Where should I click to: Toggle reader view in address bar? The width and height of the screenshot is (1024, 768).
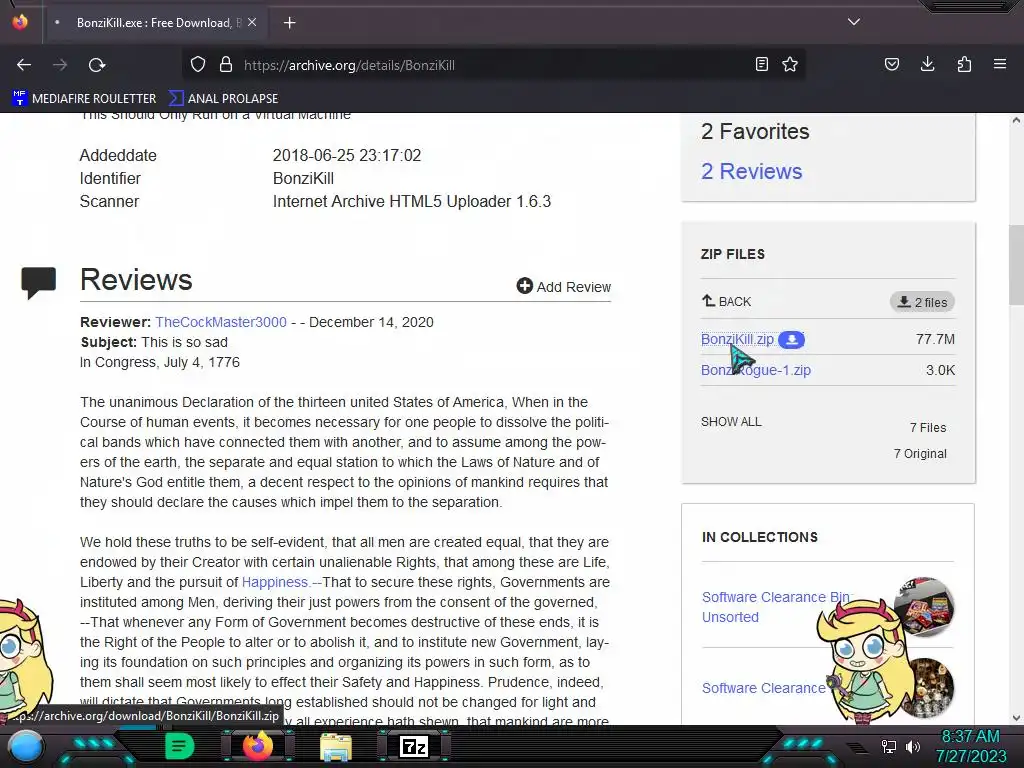pos(761,65)
